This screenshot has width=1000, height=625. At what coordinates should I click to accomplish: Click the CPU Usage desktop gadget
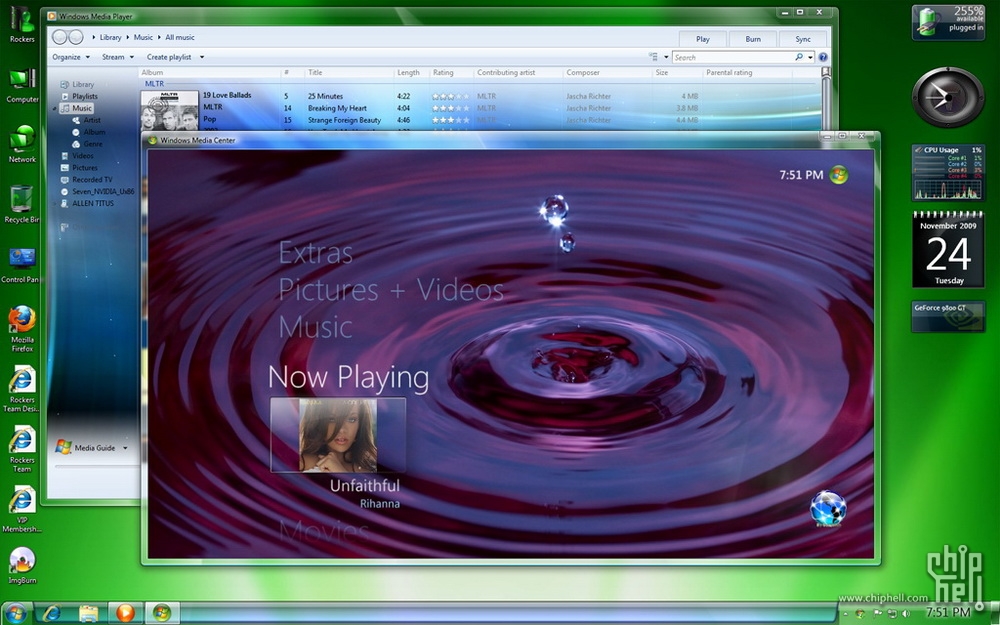pos(948,173)
